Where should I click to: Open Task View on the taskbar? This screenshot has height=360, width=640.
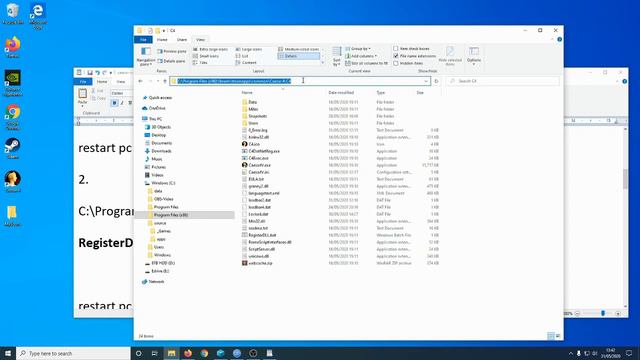(155, 353)
